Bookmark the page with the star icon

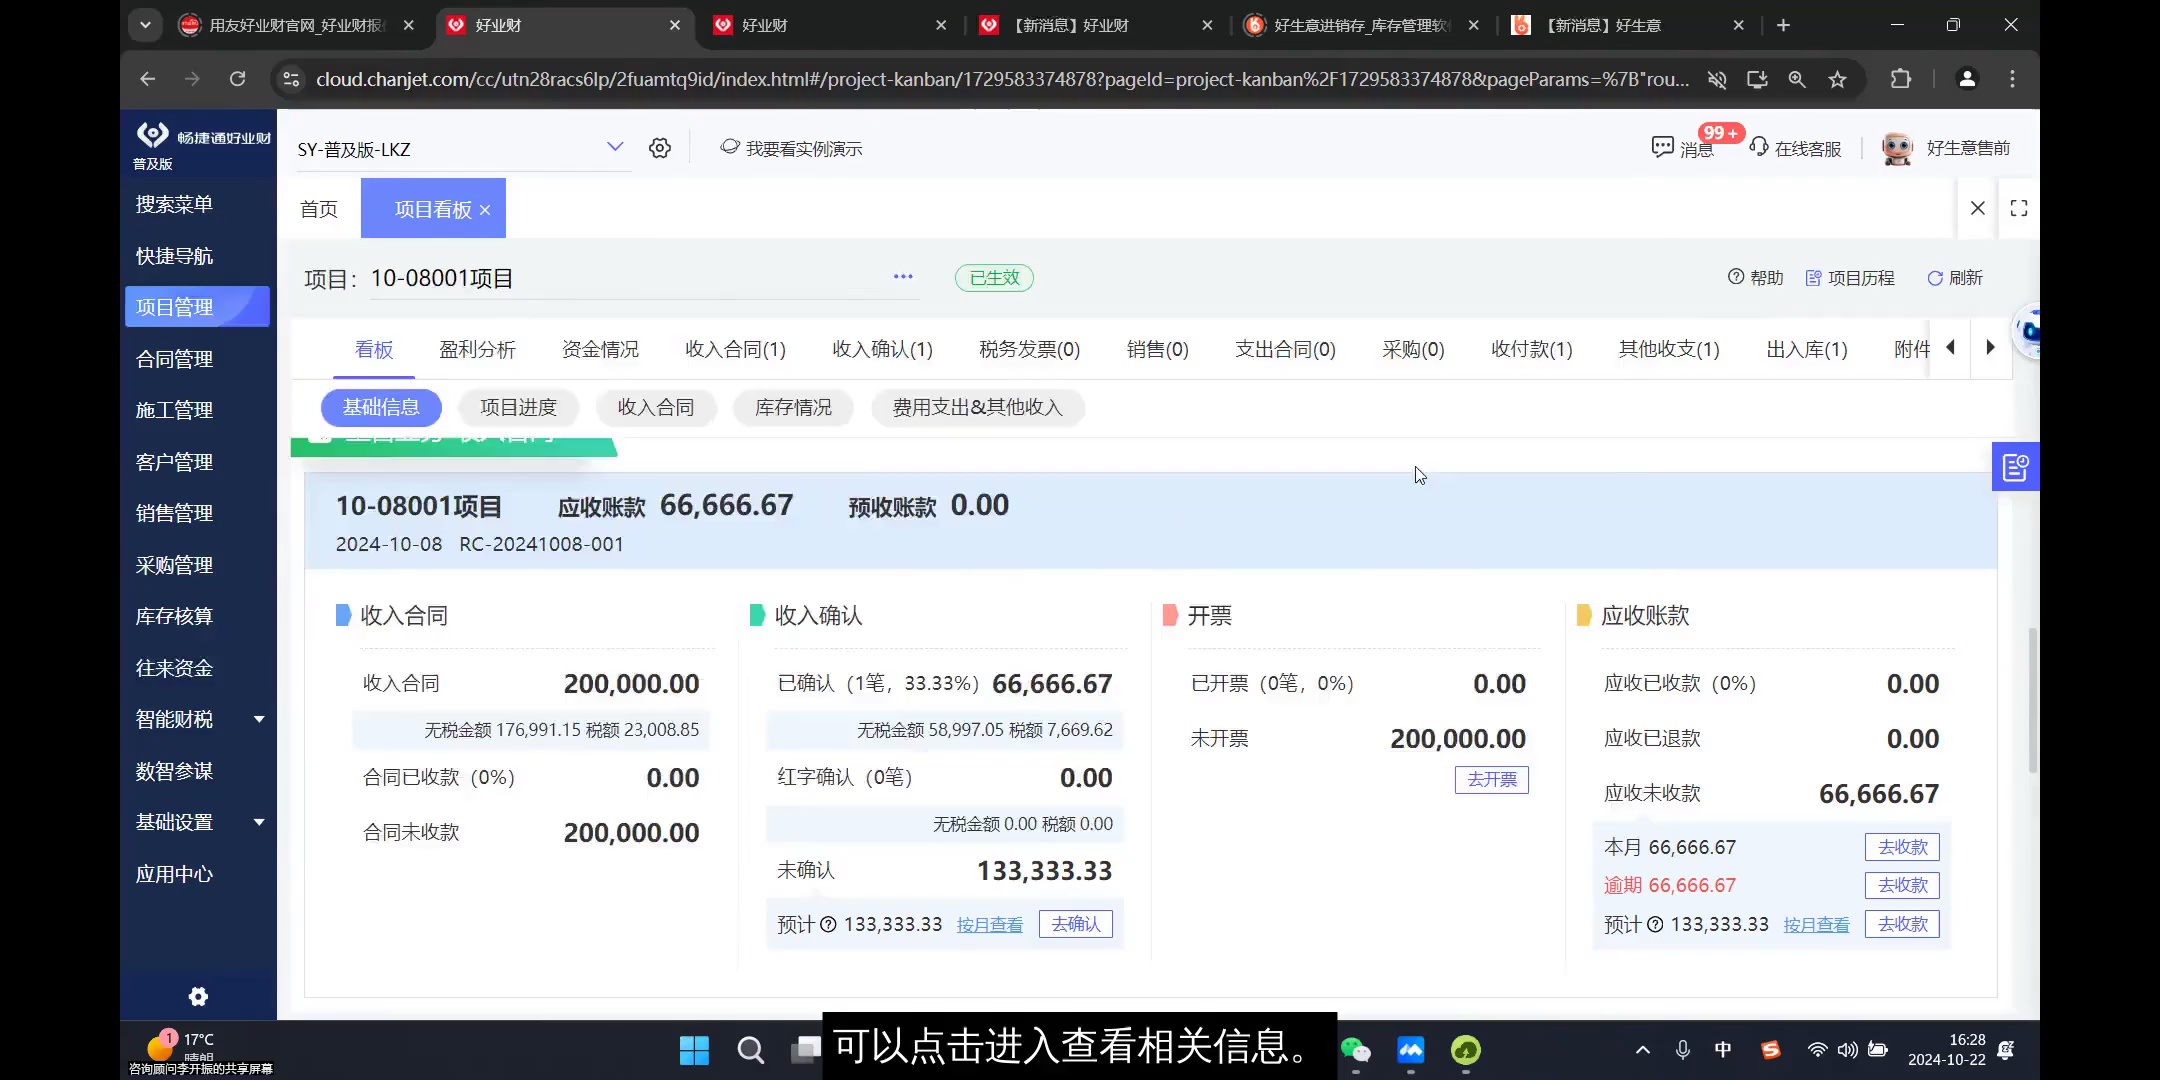click(1838, 79)
